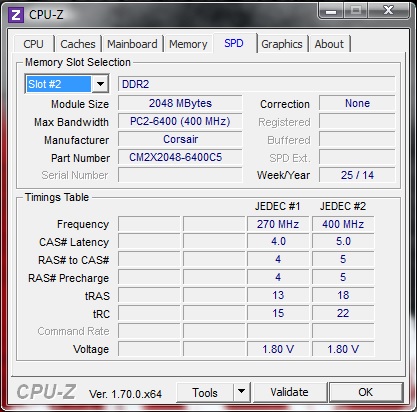The height and width of the screenshot is (412, 417).
Task: Expand the memory slot dropdown arrow
Action: pyautogui.click(x=100, y=84)
